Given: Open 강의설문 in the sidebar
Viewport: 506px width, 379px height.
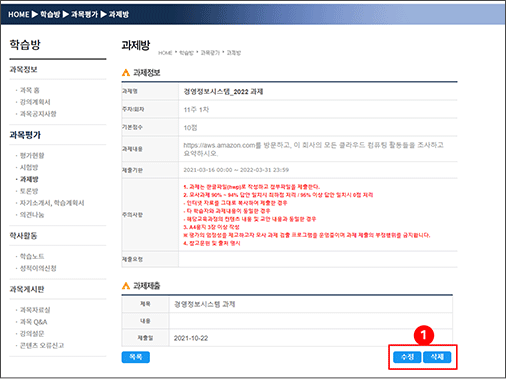Looking at the screenshot, I should click(x=32, y=334).
